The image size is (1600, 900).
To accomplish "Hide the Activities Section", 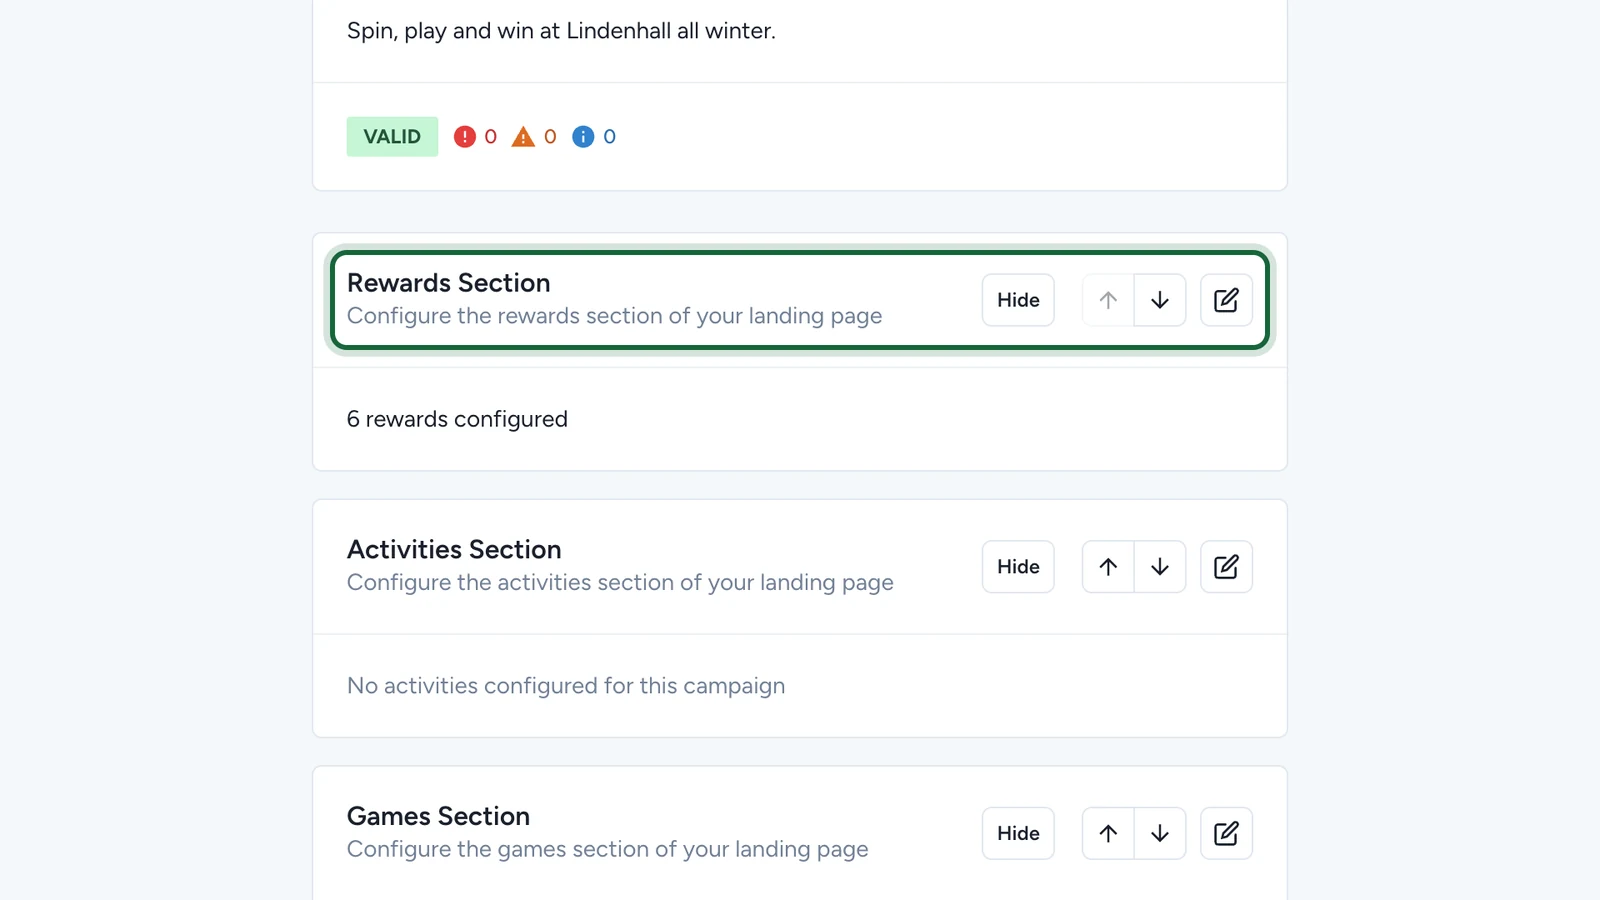I will pyautogui.click(x=1018, y=567).
